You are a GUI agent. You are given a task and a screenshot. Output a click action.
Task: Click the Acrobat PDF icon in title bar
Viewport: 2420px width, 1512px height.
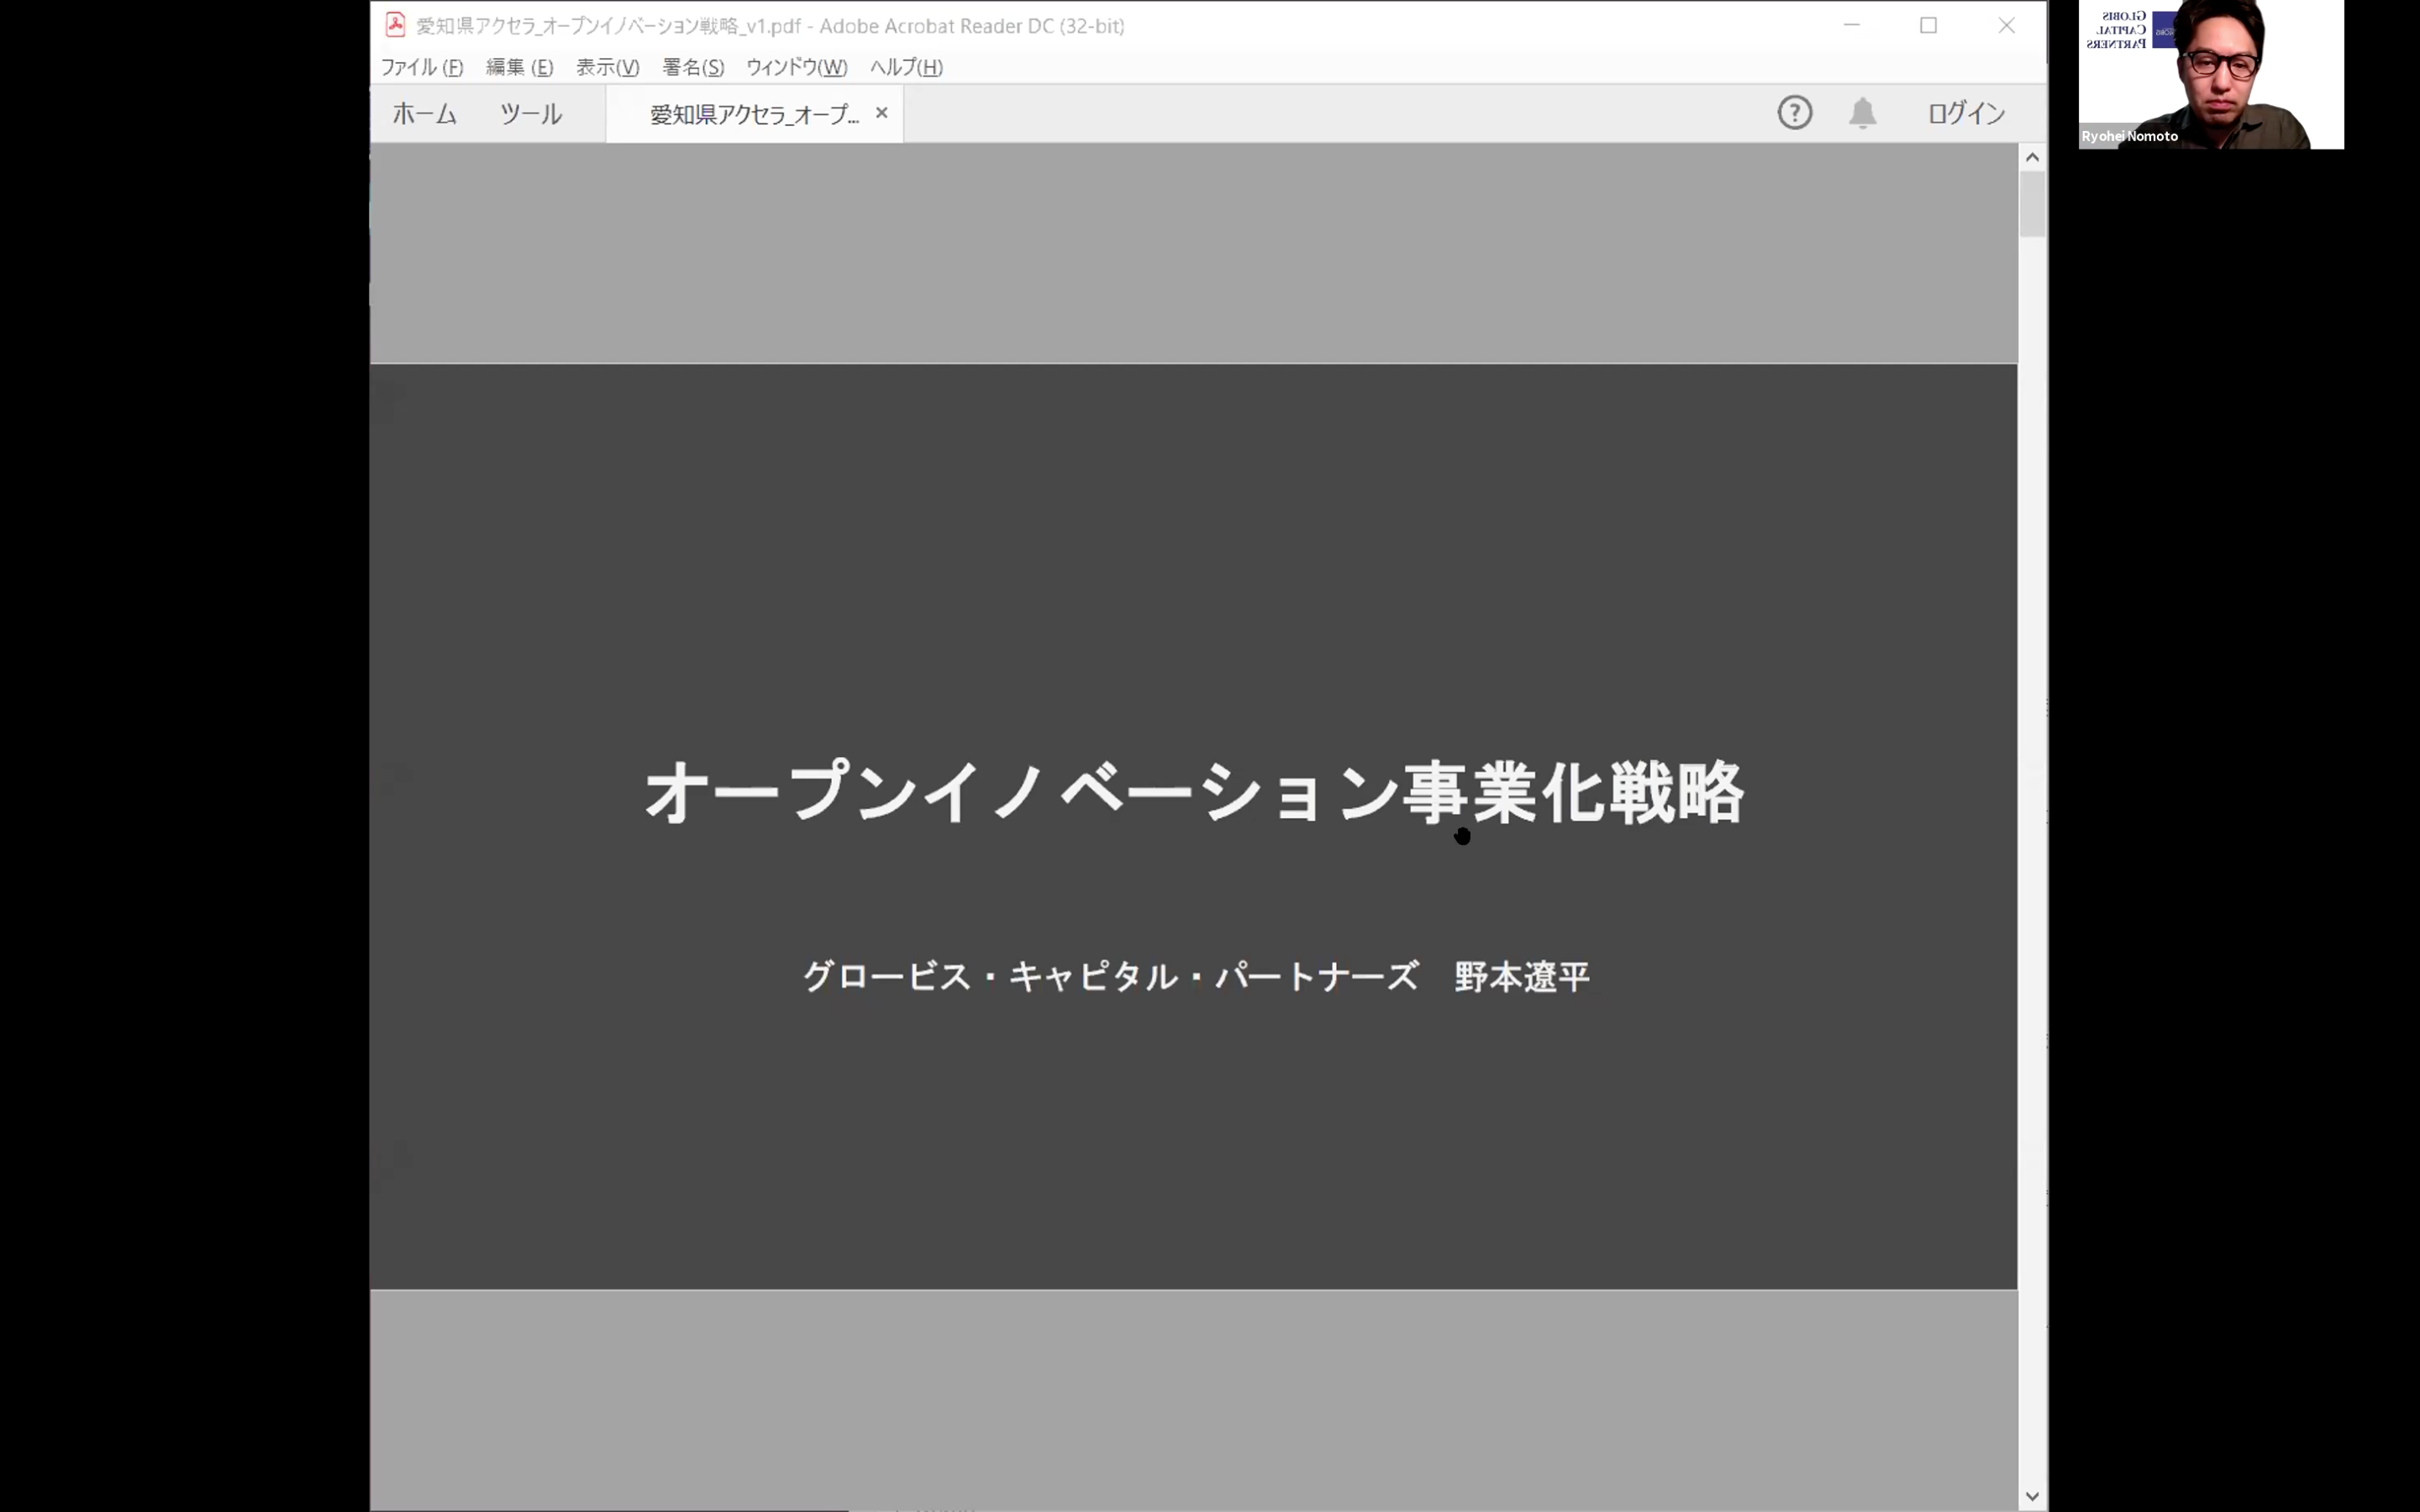tap(395, 25)
